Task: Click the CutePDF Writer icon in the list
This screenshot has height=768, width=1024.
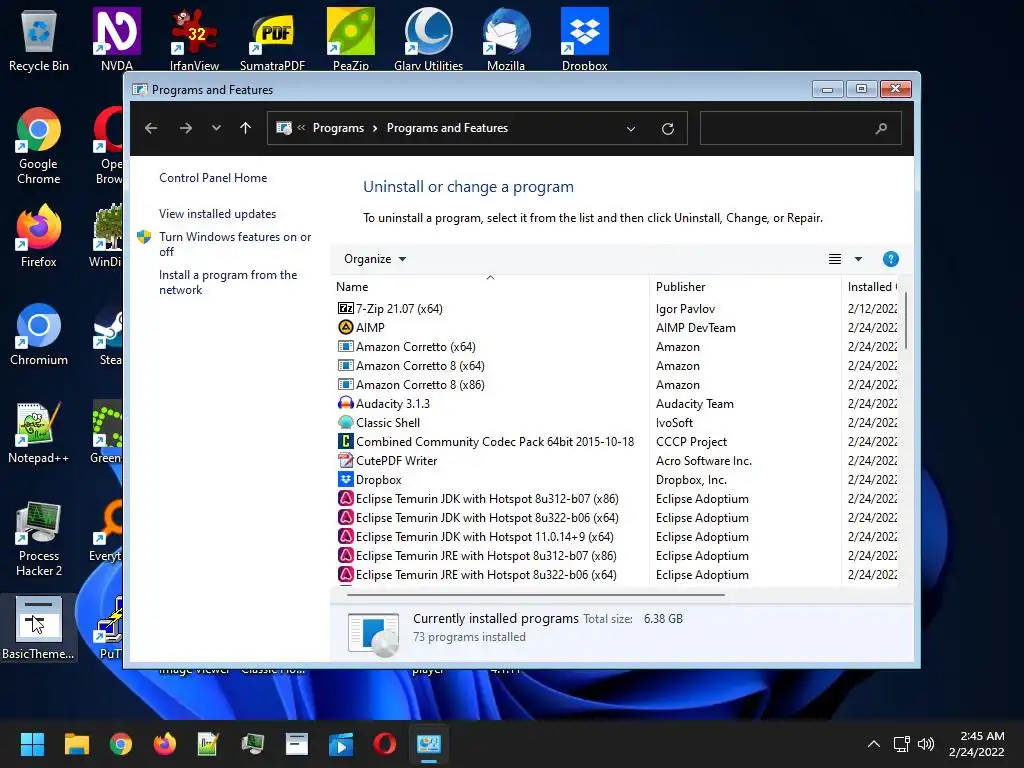Action: tap(345, 460)
